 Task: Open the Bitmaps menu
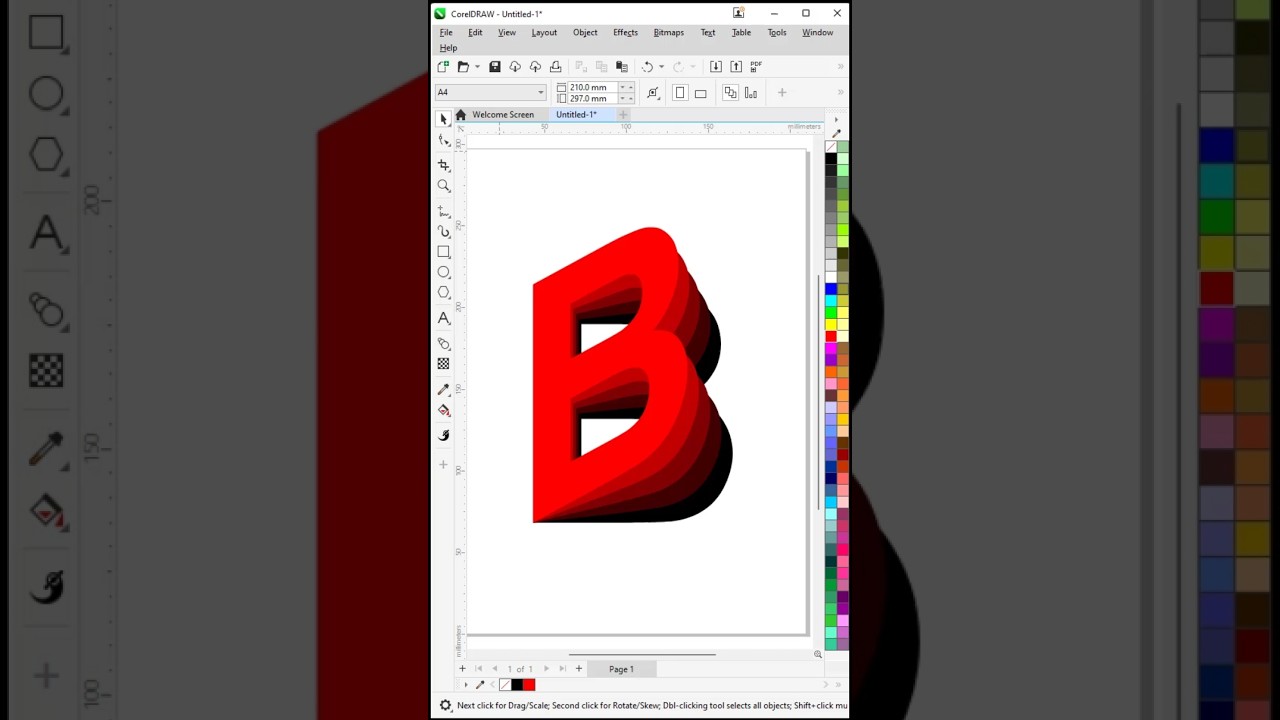pos(668,32)
